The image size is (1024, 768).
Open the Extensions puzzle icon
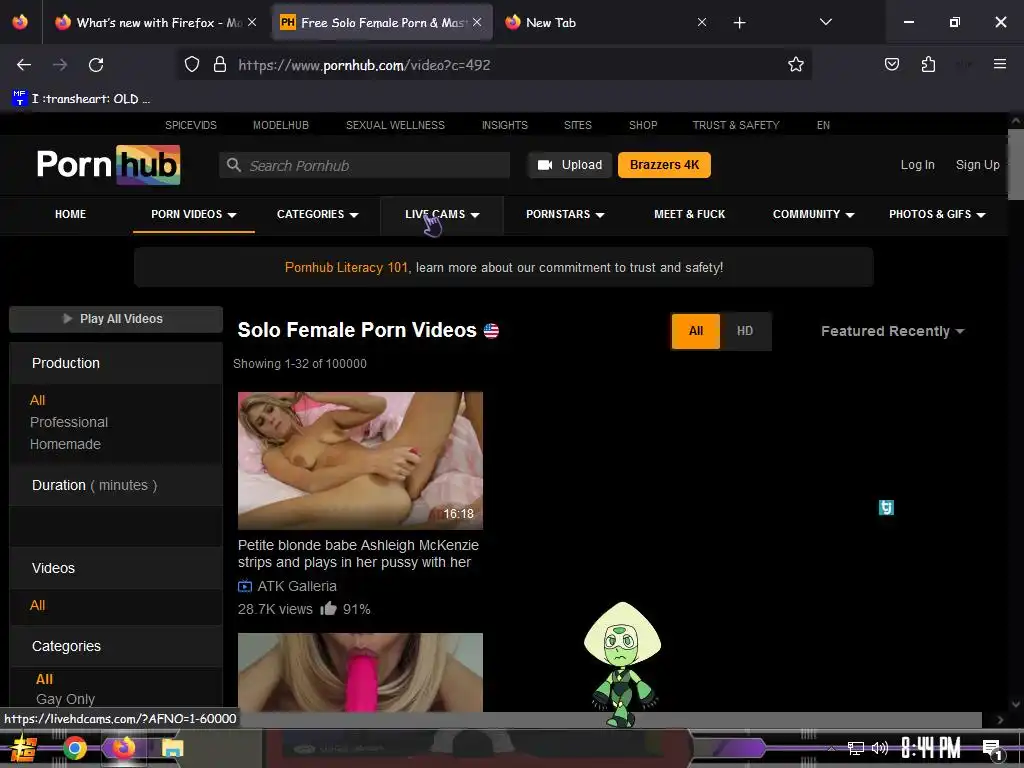coord(928,64)
